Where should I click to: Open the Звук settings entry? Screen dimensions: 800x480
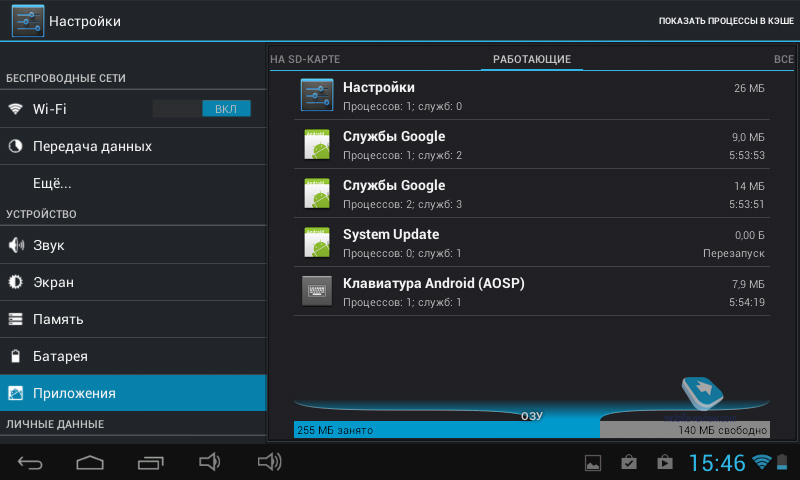coord(133,245)
